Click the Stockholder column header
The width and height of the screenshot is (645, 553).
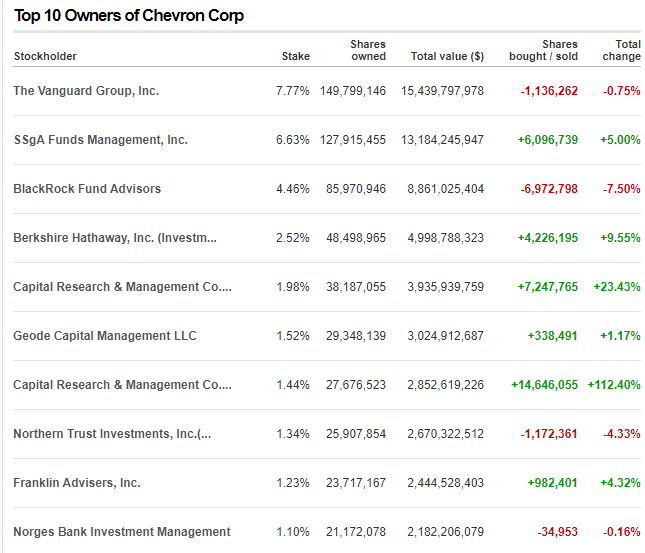click(x=45, y=56)
